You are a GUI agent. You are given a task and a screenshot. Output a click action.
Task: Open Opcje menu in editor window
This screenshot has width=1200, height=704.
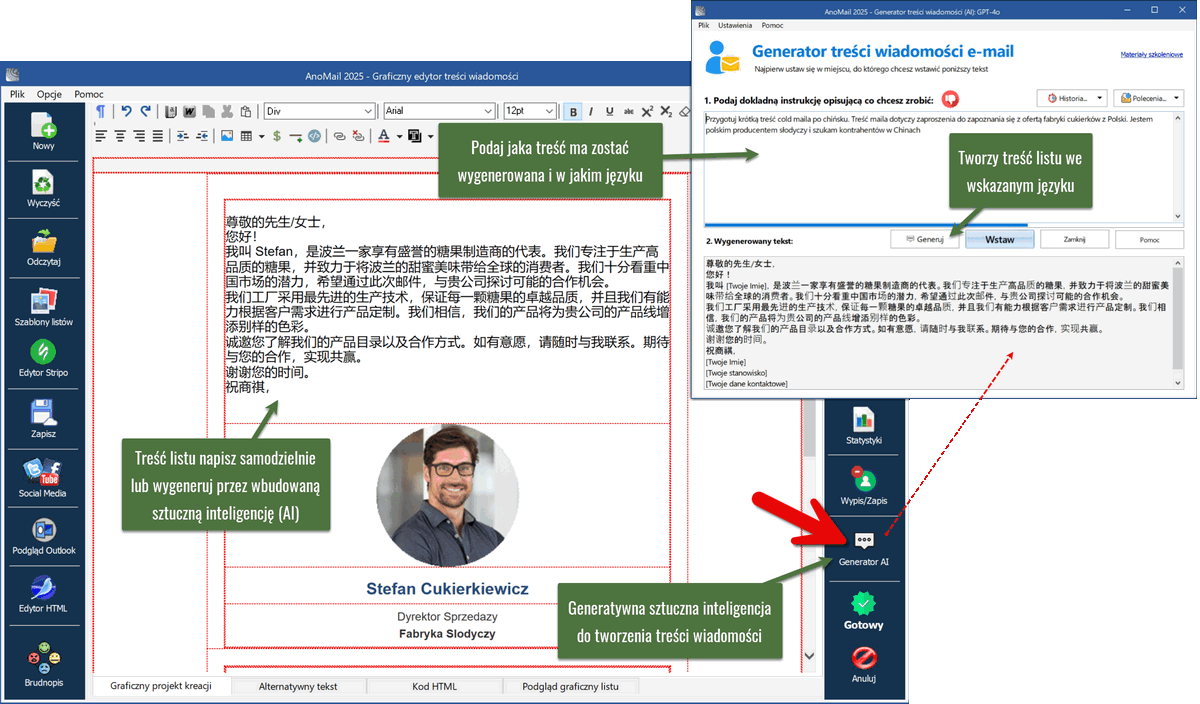pyautogui.click(x=50, y=94)
